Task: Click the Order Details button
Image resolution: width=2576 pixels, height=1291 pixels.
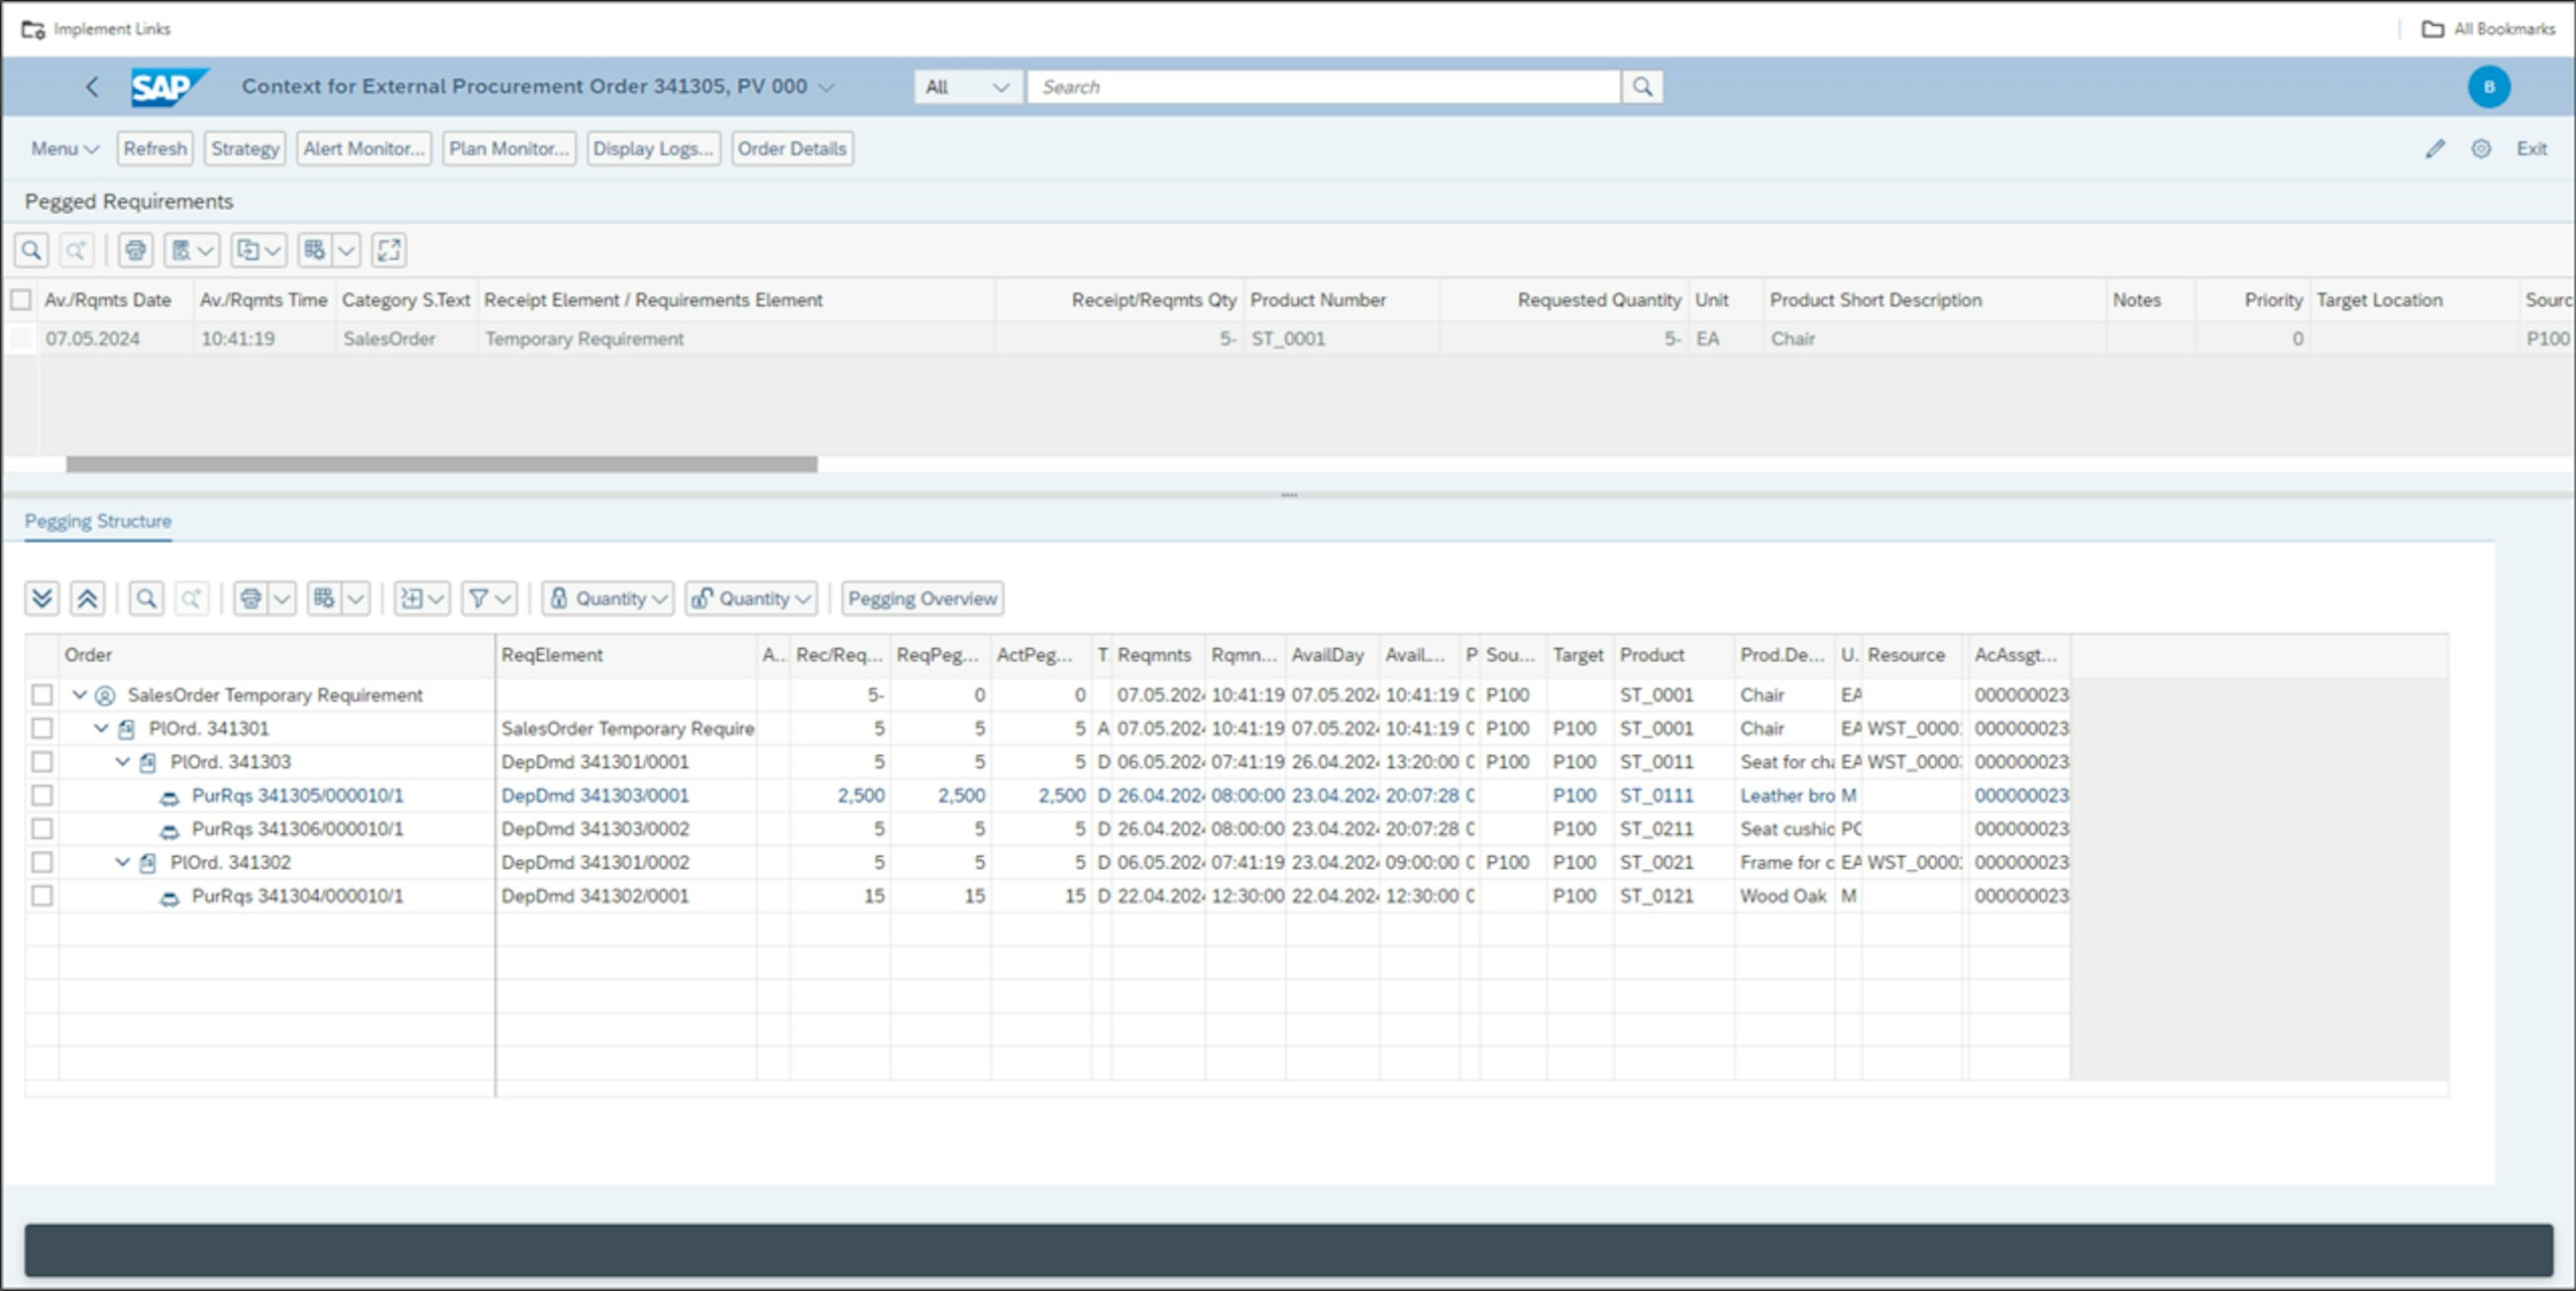Action: click(791, 149)
